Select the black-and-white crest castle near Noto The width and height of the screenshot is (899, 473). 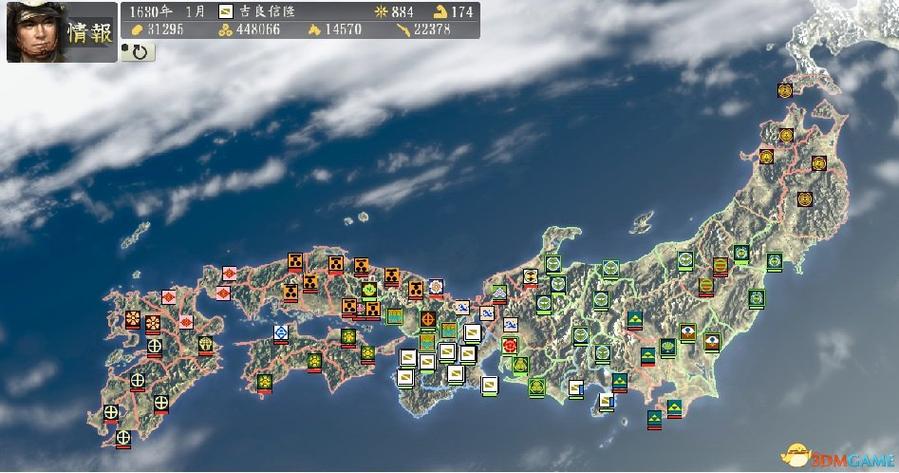(x=530, y=278)
